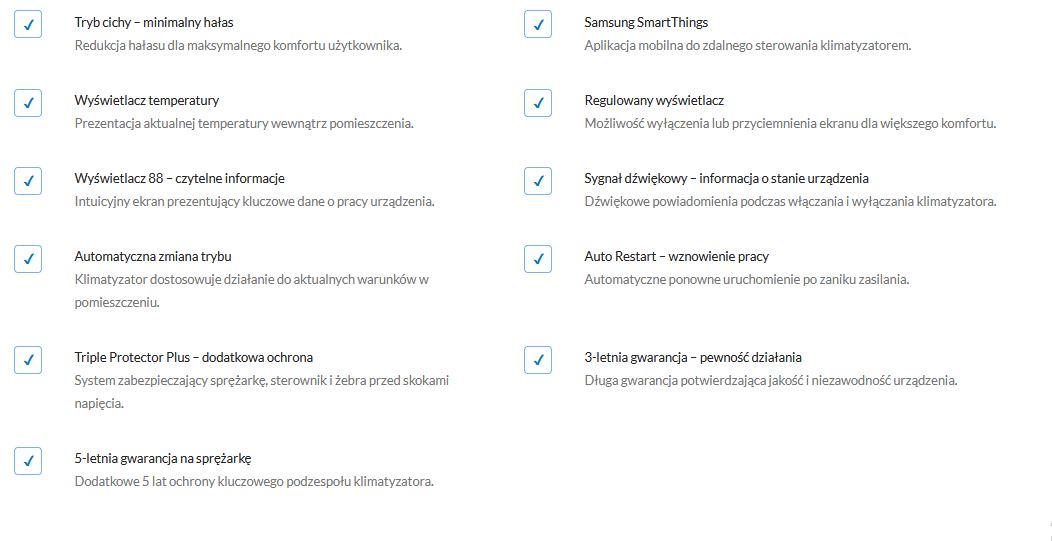Screen dimensions: 1052x541
Task: Select the Regulowany wyświetlacz check icon
Action: [538, 102]
